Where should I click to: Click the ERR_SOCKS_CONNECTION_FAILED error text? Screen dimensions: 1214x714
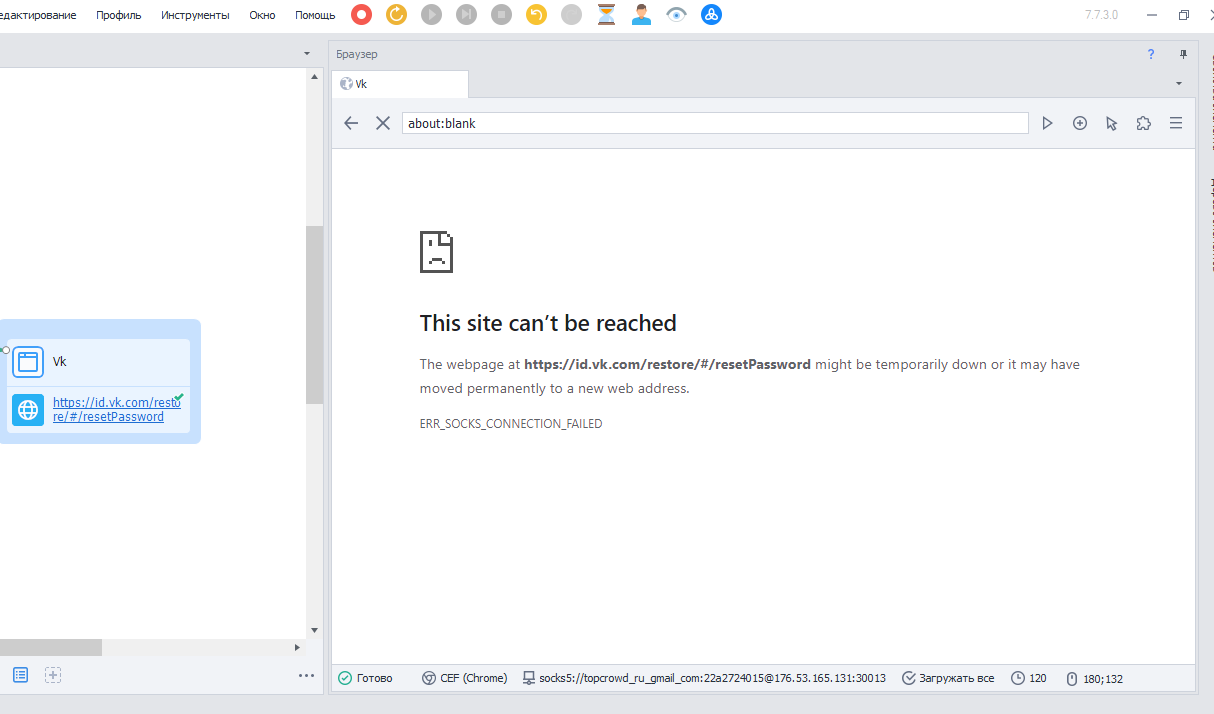tap(511, 424)
